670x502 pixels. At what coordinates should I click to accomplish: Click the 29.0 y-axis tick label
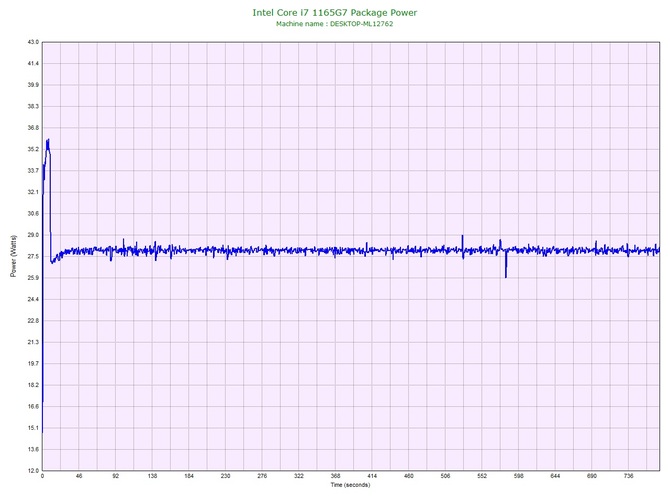click(x=33, y=235)
